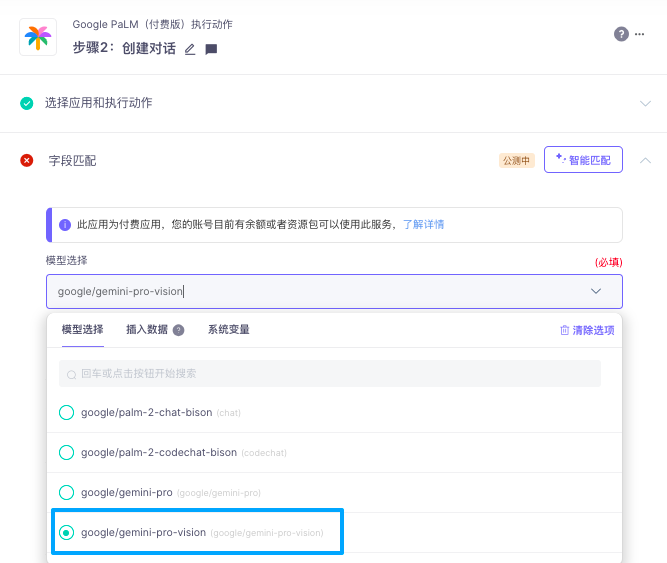The height and width of the screenshot is (563, 667).
Task: Click the red error status icon
Action: click(26, 160)
